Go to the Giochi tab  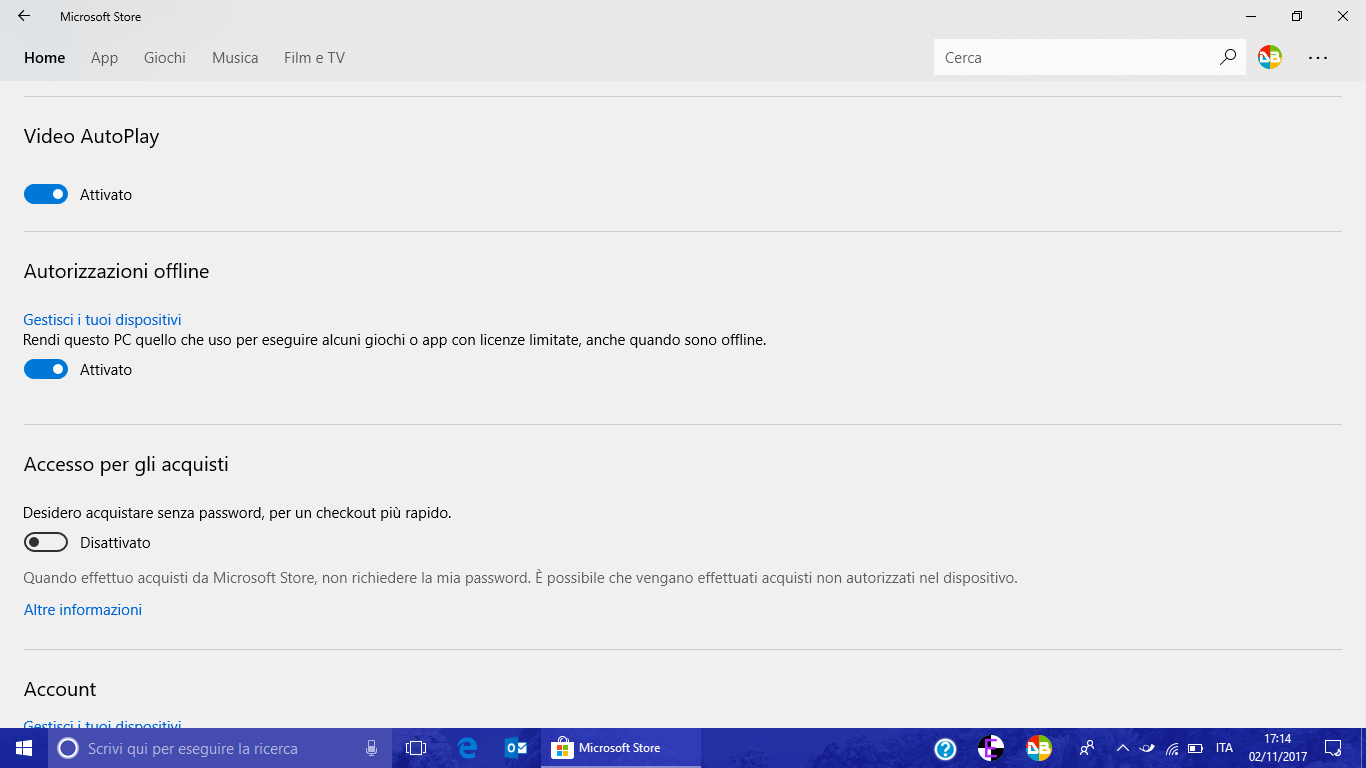point(165,58)
